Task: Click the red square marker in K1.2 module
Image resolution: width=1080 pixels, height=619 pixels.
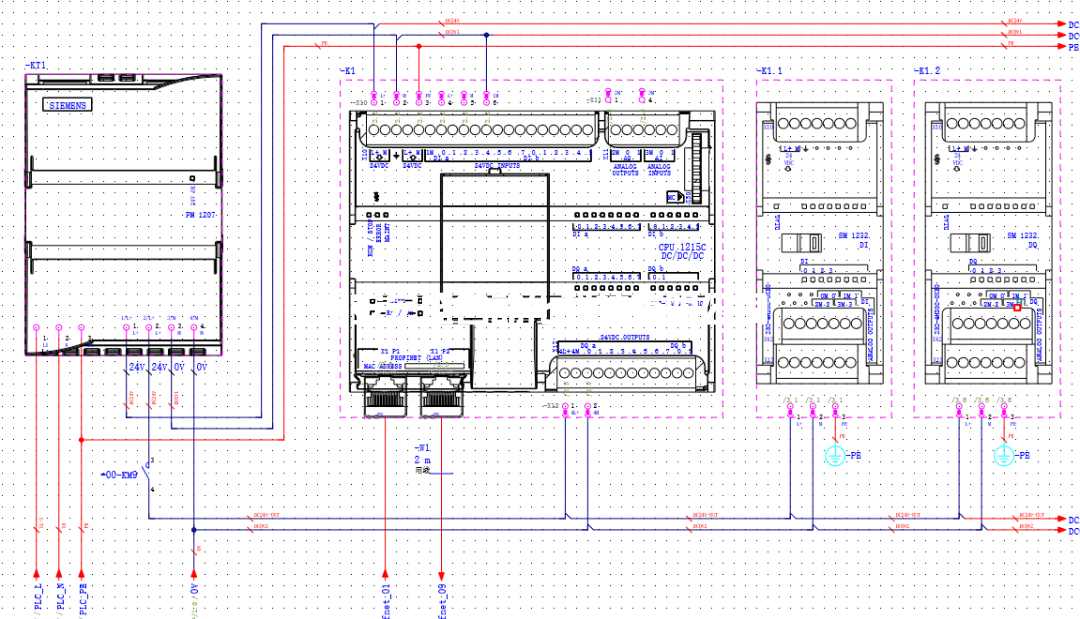Action: click(x=1017, y=309)
